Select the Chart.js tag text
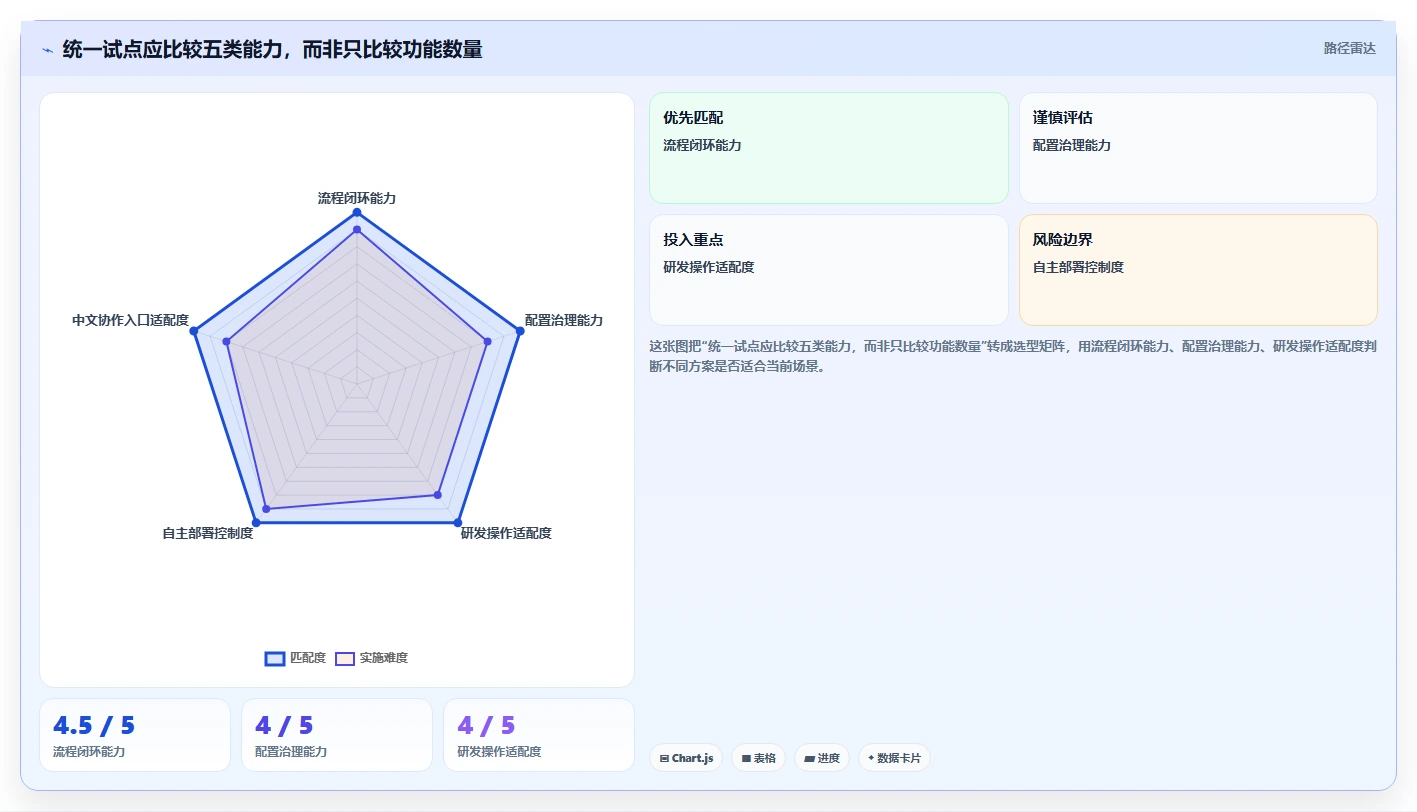This screenshot has width=1417, height=812. [693, 759]
